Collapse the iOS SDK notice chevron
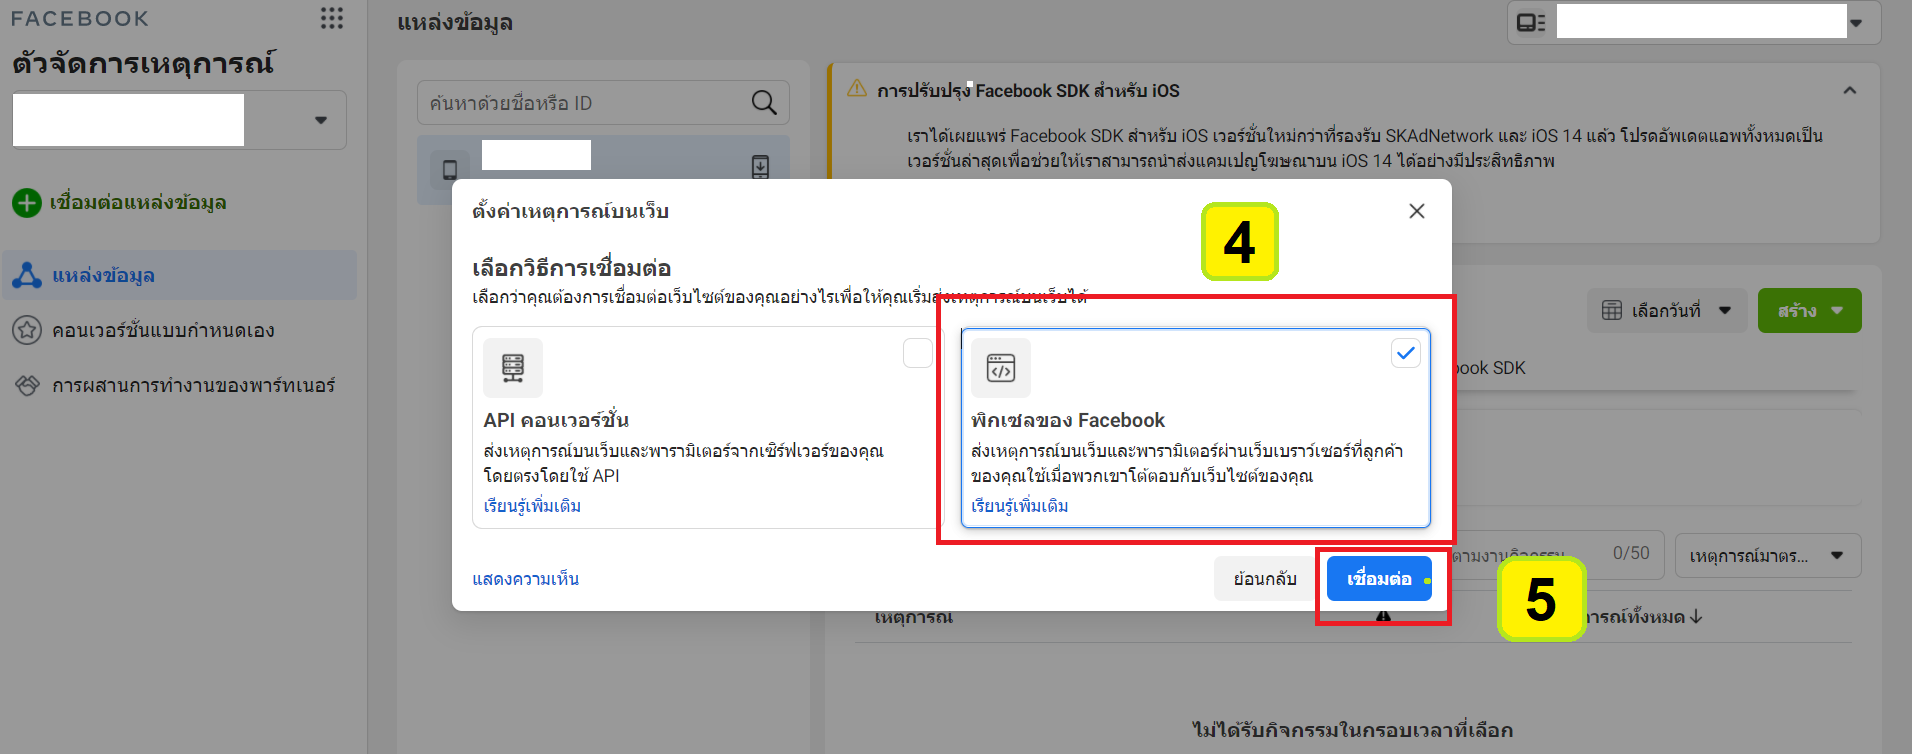This screenshot has width=1912, height=754. point(1849,91)
